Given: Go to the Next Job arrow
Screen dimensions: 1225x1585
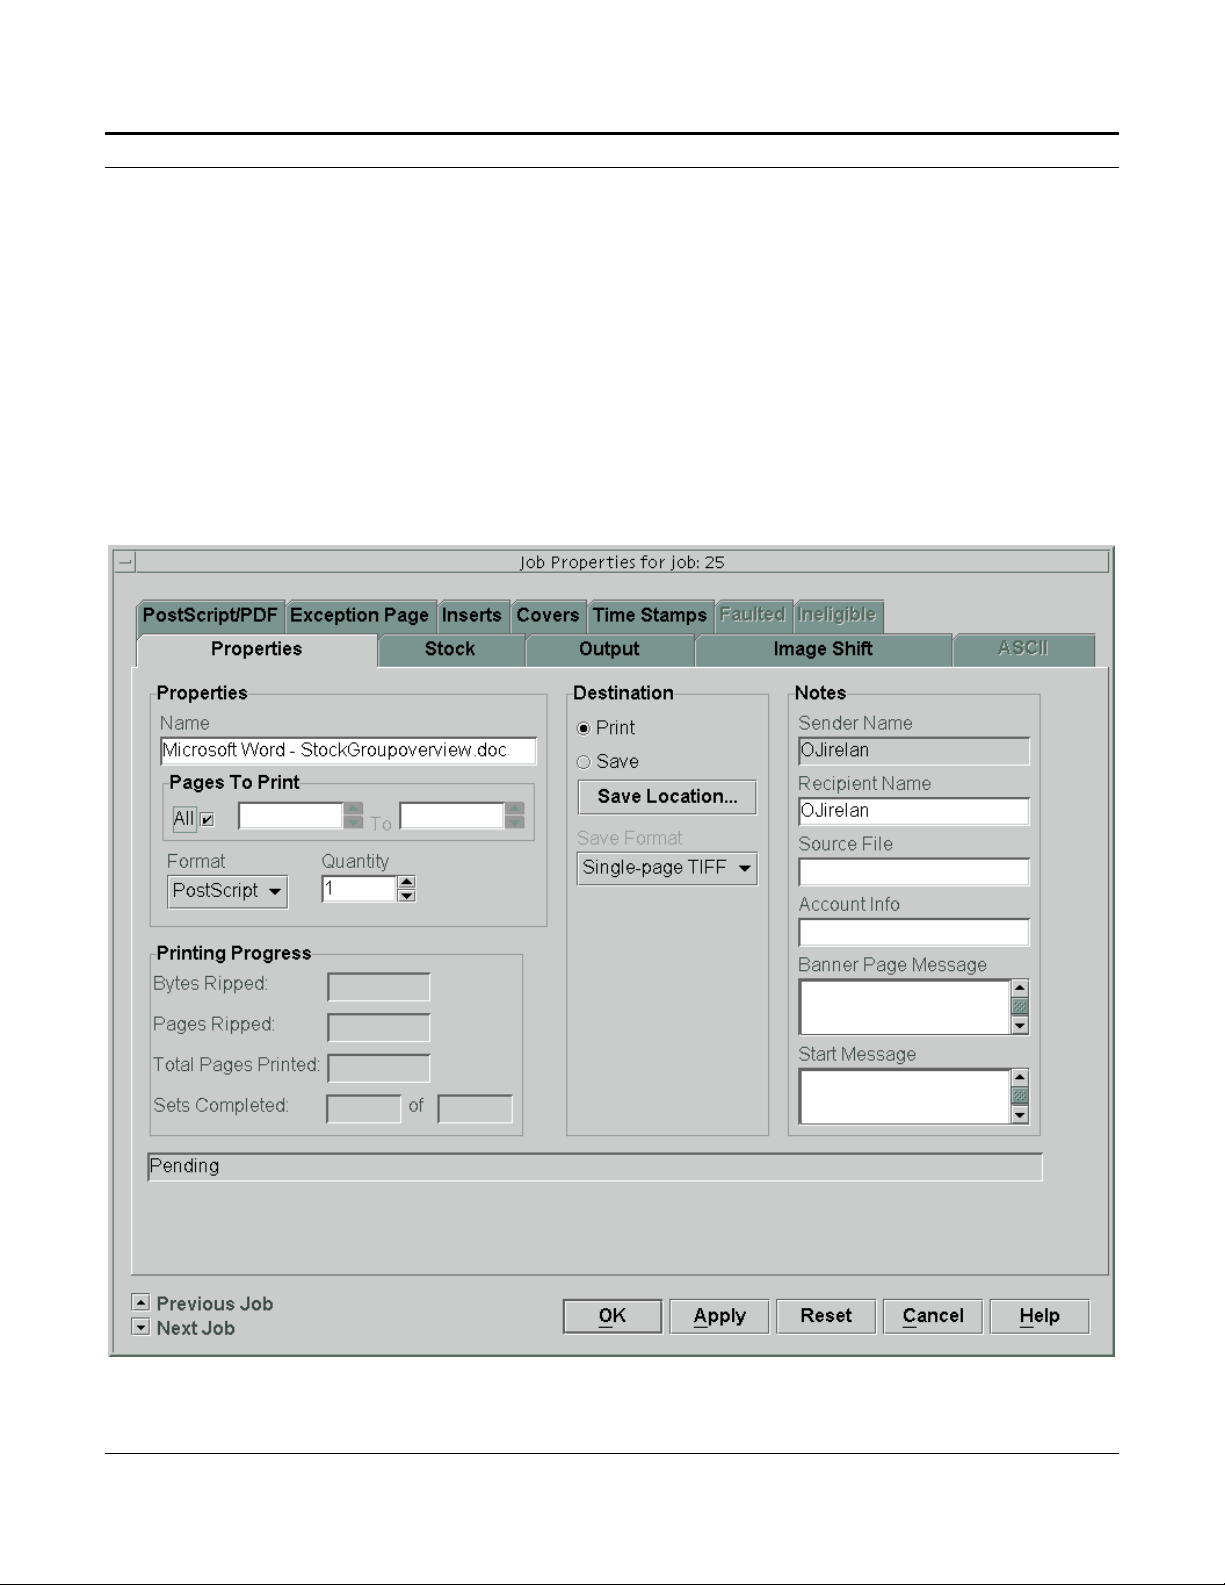Looking at the screenshot, I should click(x=141, y=1327).
